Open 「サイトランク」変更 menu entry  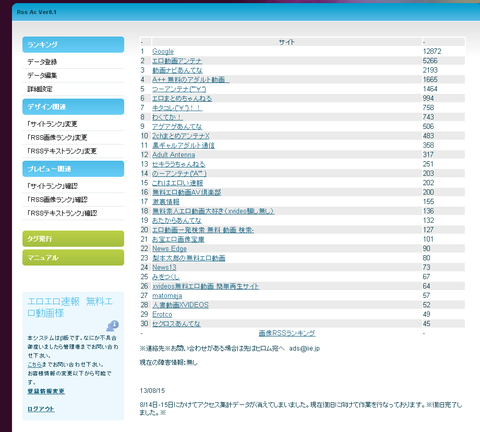click(52, 124)
